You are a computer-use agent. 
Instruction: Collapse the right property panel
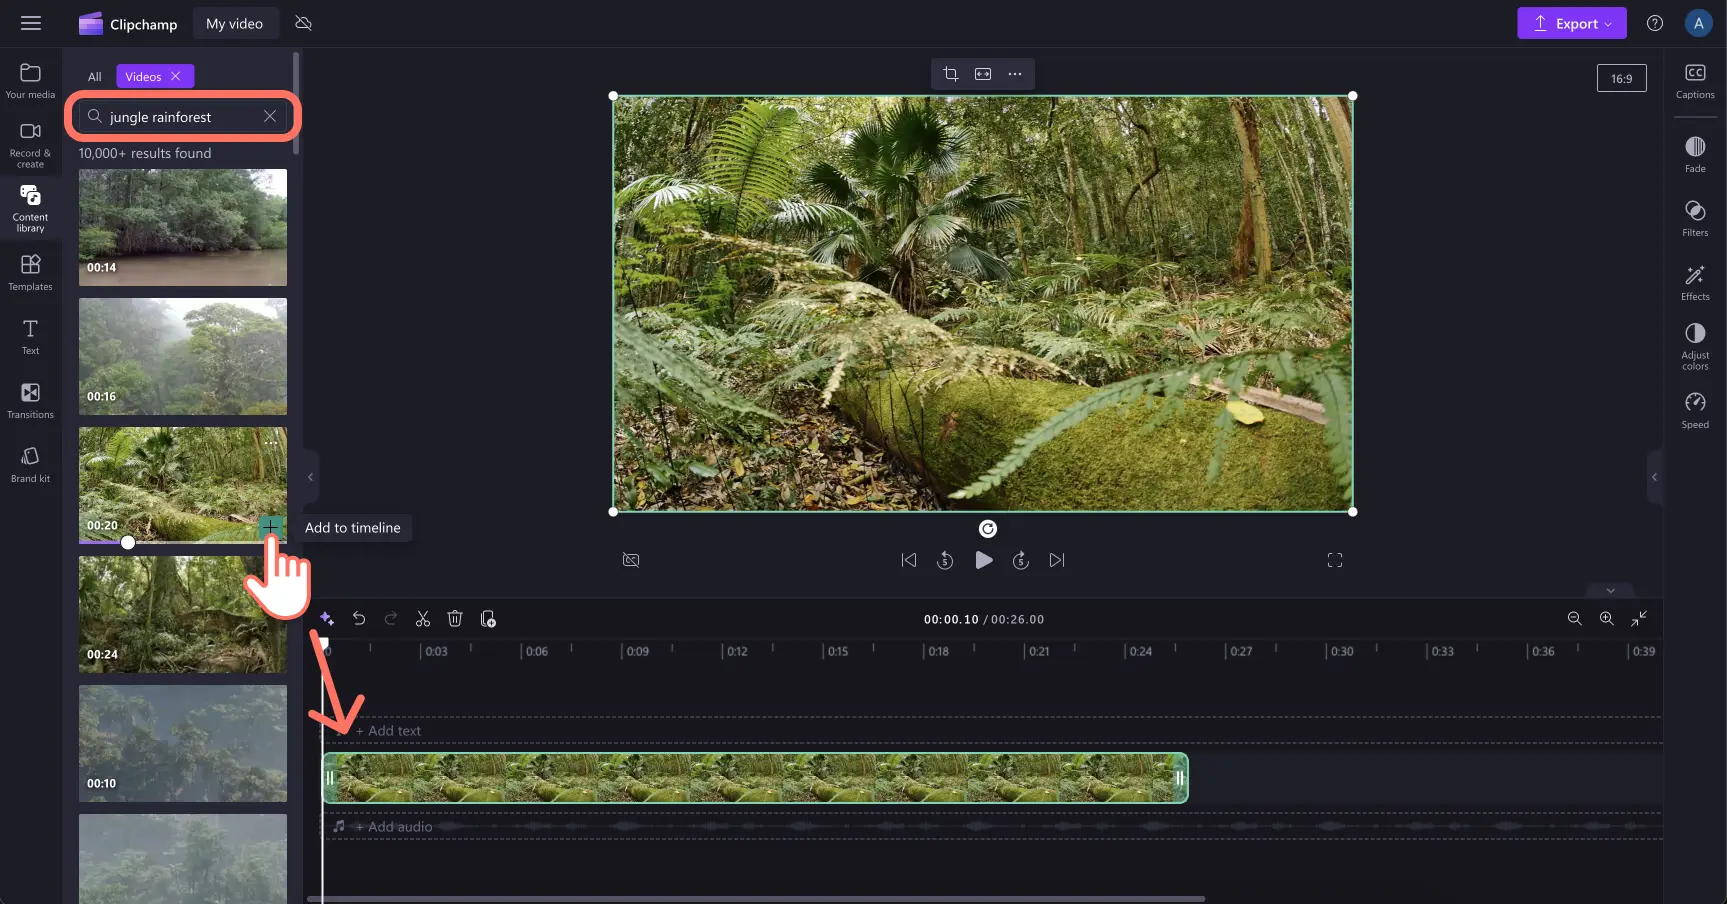(x=1654, y=477)
